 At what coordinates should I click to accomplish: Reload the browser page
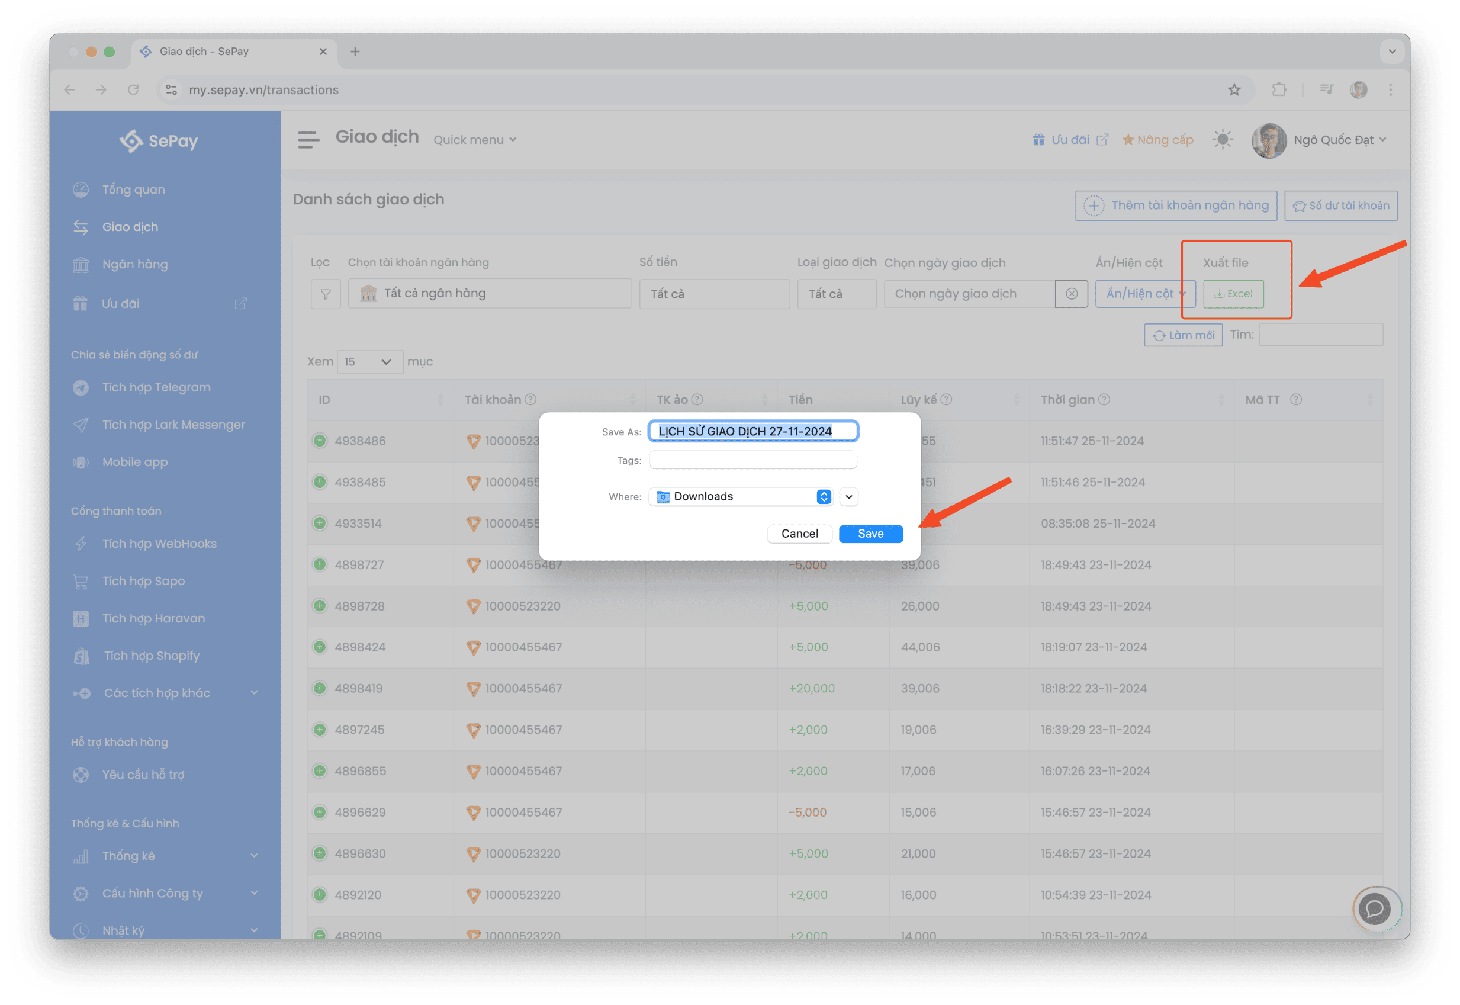tap(133, 90)
